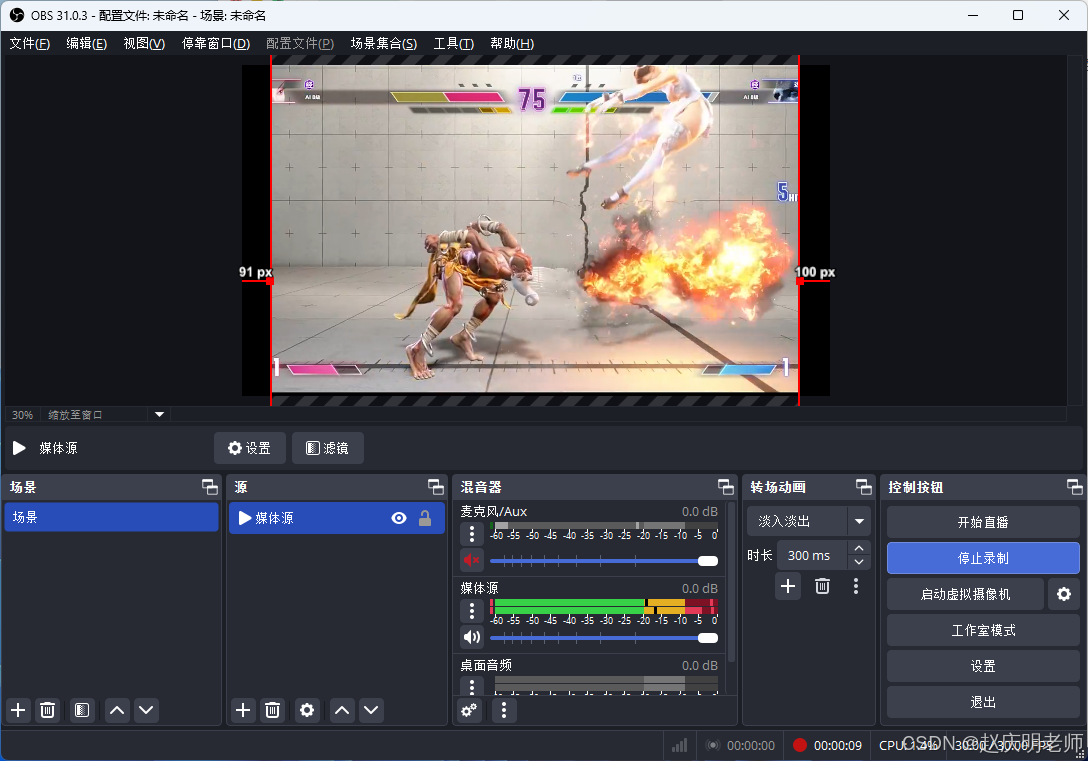The image size is (1088, 761).
Task: Click the game preview canvas
Action: pyautogui.click(x=534, y=229)
